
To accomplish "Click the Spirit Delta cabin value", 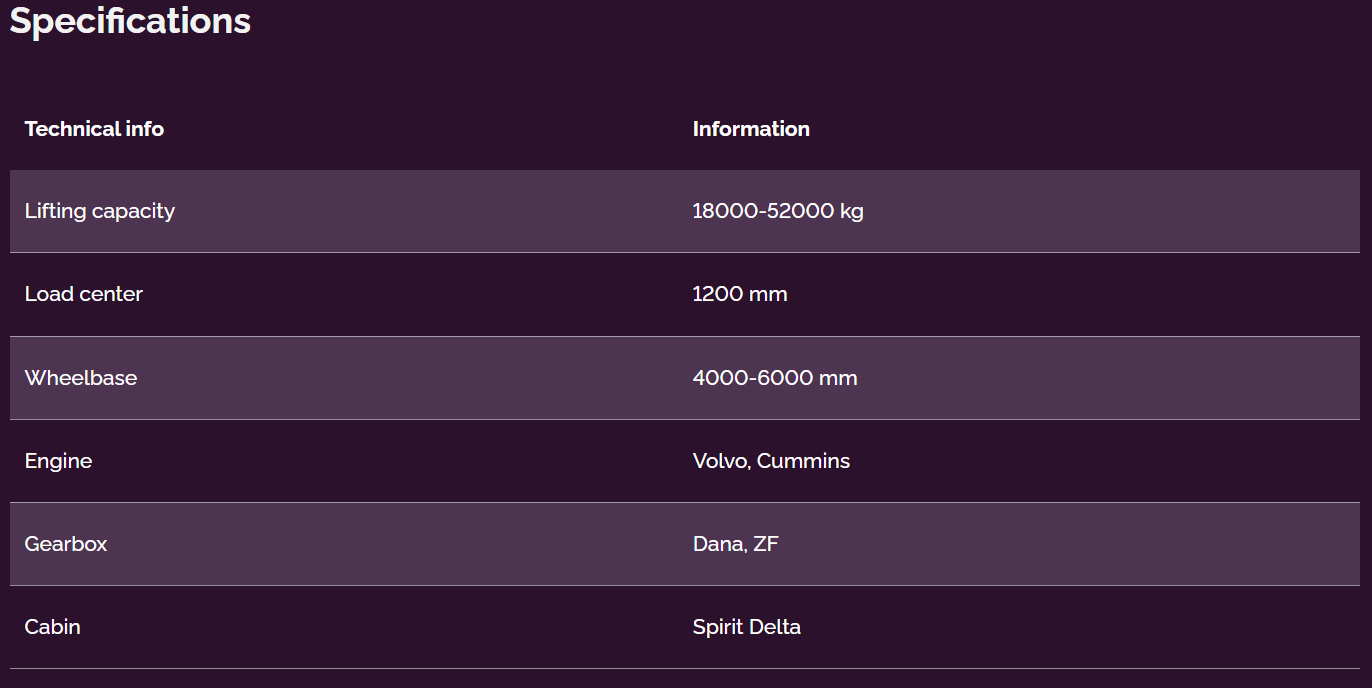I will (747, 627).
